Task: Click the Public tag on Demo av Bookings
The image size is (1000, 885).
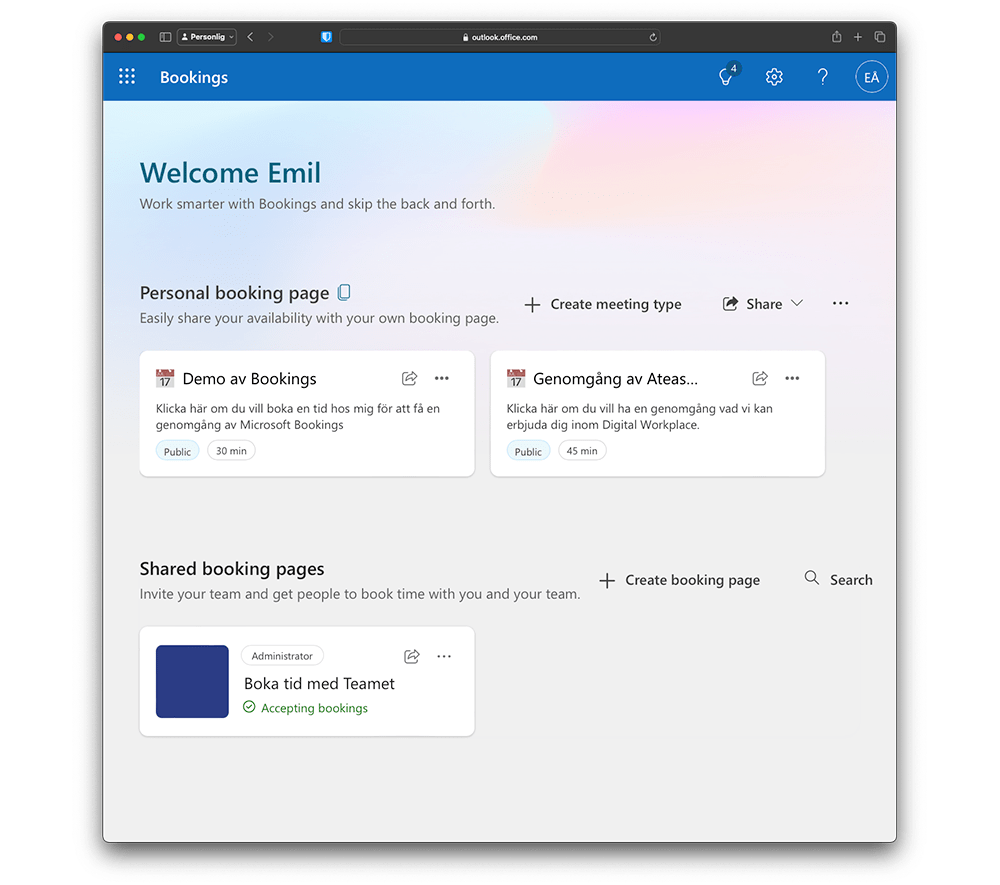Action: (177, 451)
